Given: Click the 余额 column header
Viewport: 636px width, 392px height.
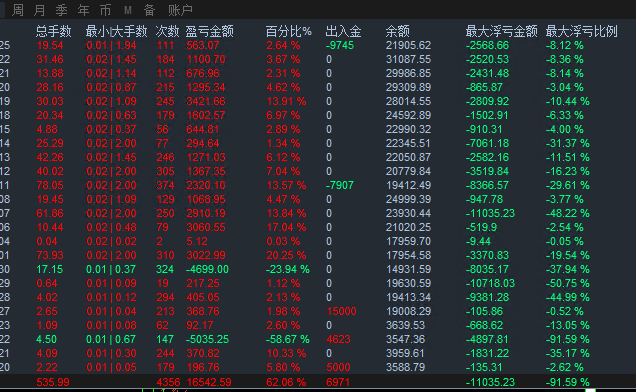Looking at the screenshot, I should (x=398, y=31).
